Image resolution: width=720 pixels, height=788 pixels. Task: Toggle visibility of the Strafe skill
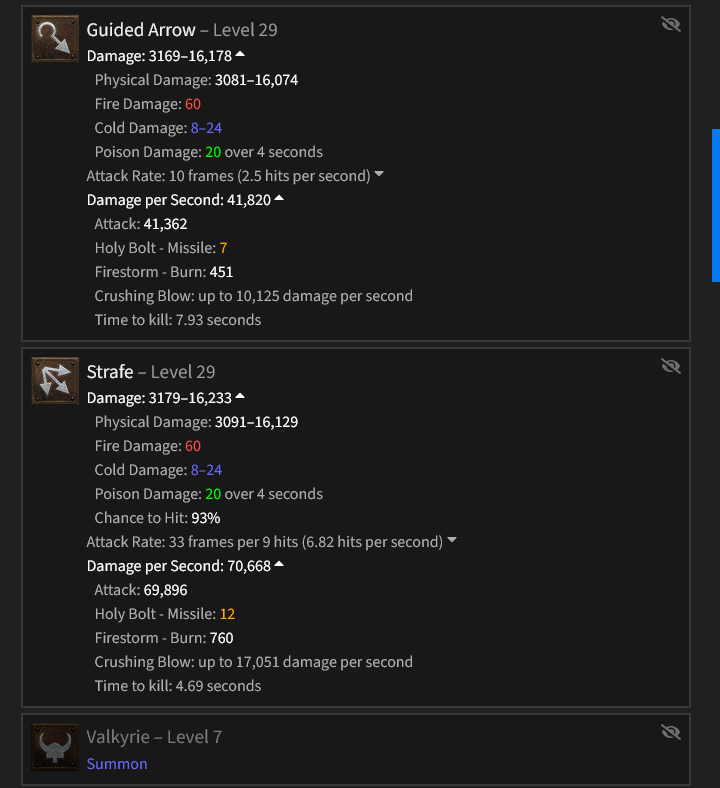pos(671,367)
